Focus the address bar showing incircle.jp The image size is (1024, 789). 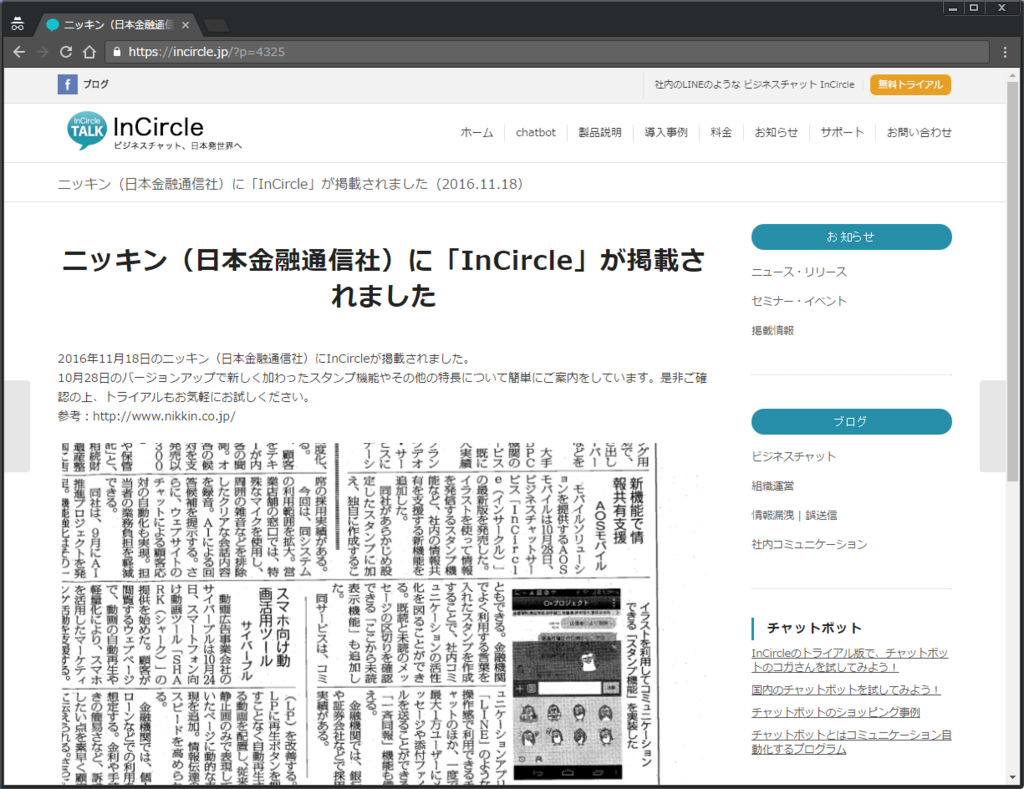click(547, 52)
